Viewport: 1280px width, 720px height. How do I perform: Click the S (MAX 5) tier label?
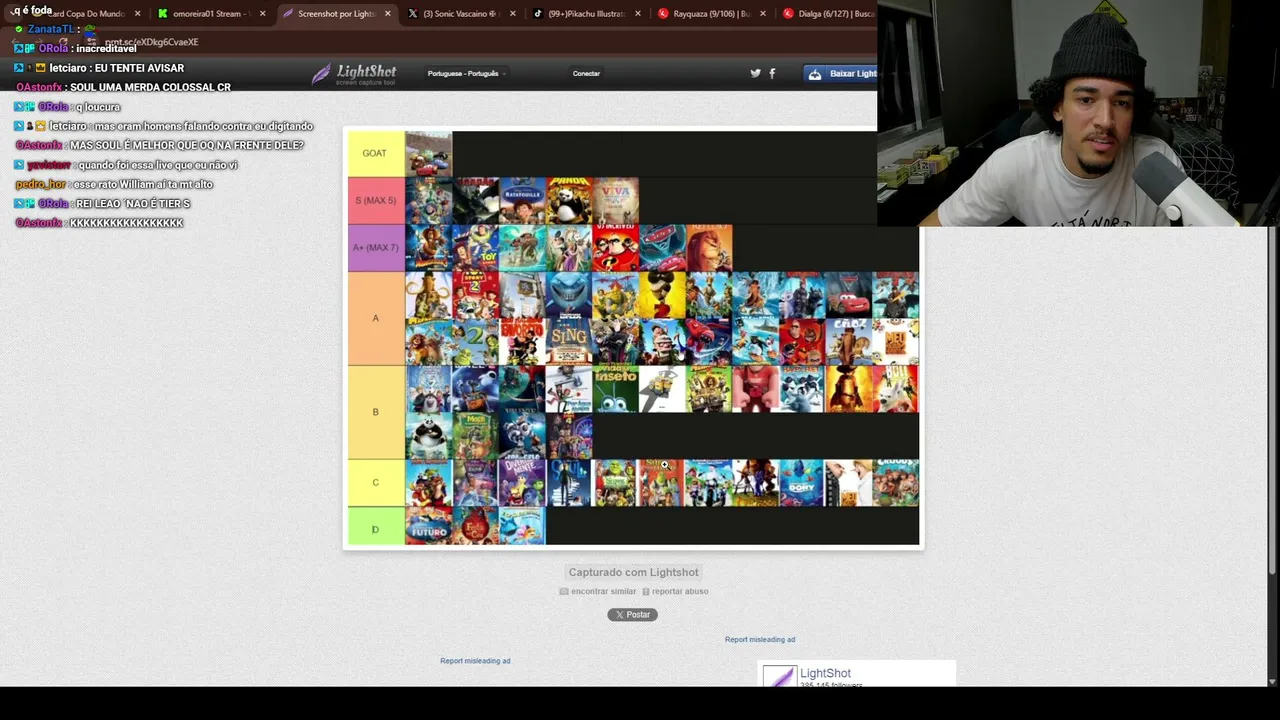pyautogui.click(x=376, y=201)
